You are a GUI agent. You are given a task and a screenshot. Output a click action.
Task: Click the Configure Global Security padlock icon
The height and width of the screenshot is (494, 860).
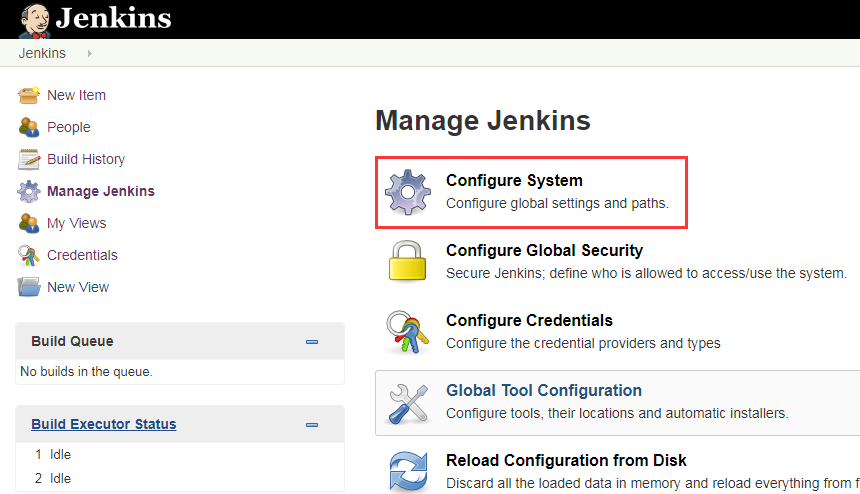pos(408,262)
